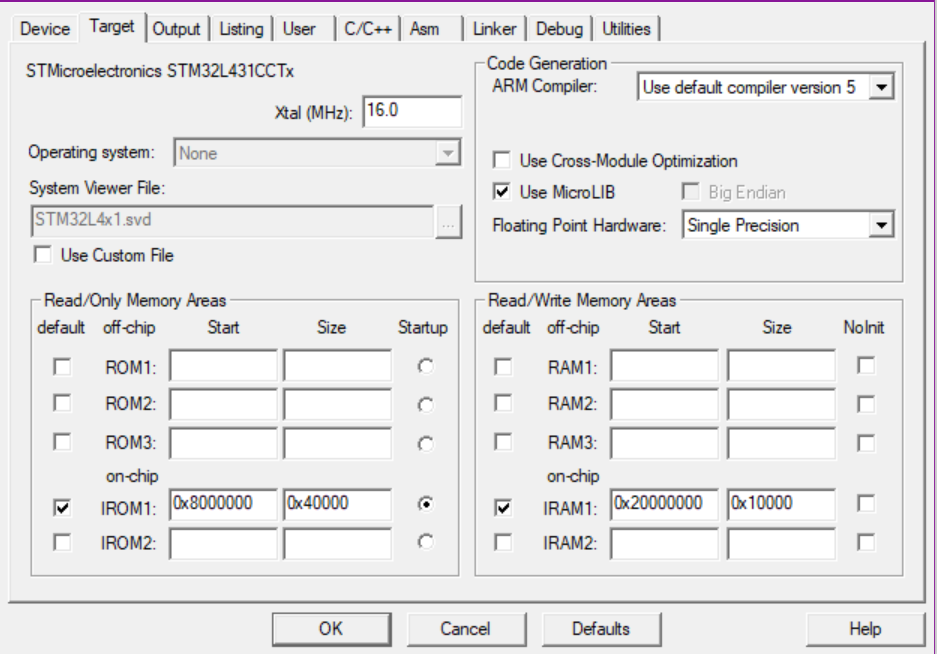Uncheck the IRAM1 default checkbox
Viewport: 937px width, 654px height.
(x=503, y=508)
